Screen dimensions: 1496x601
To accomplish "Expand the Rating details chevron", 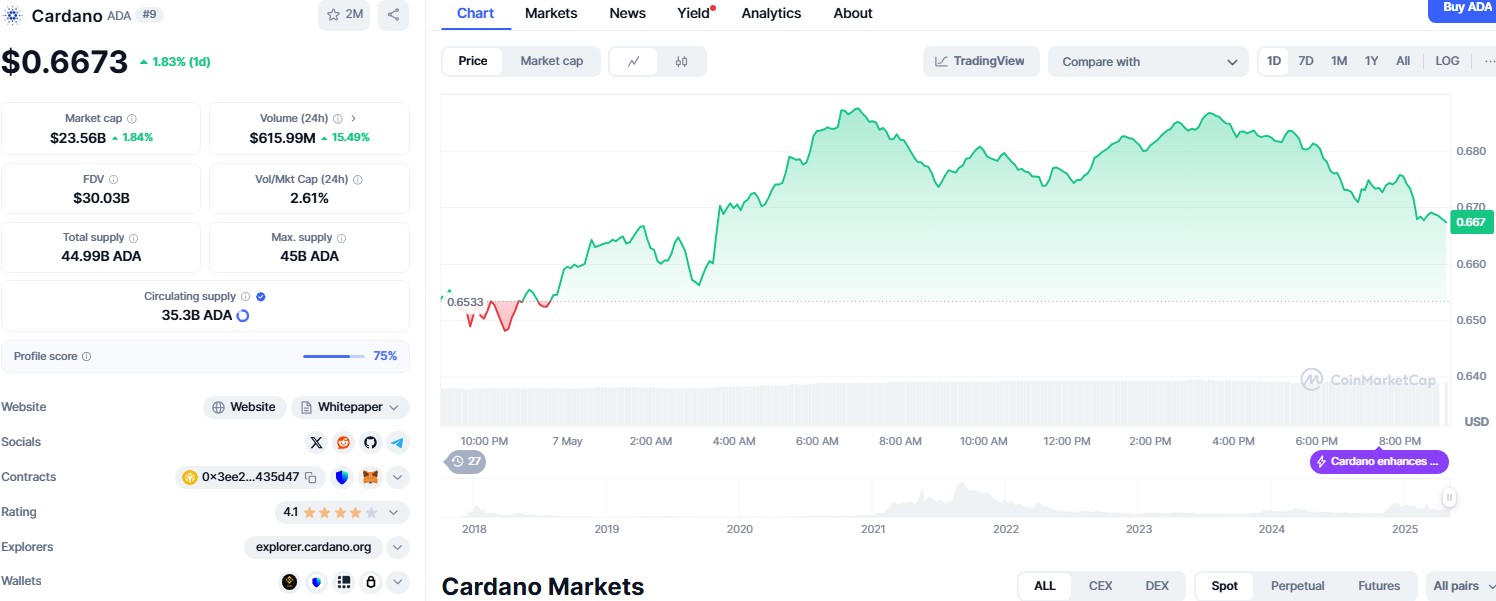I will (x=394, y=512).
